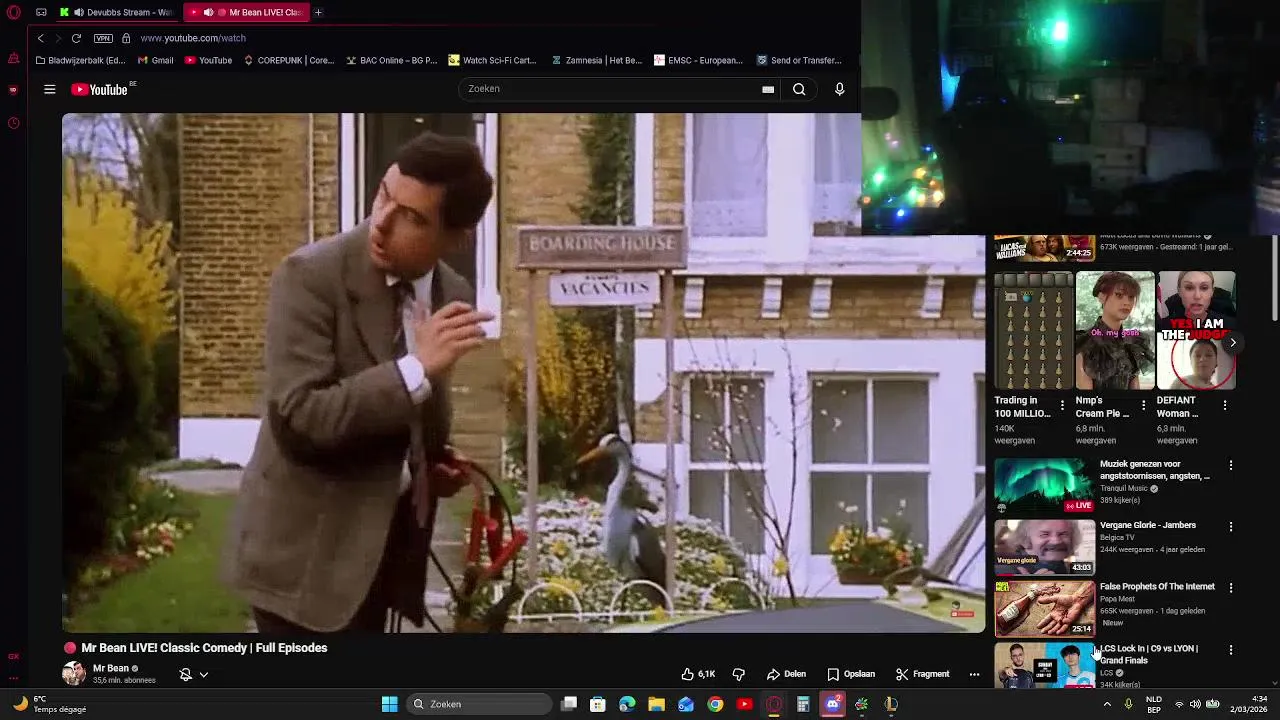Screen dimensions: 1280x720
Task: Open the Gmail bookmark
Action: click(155, 60)
